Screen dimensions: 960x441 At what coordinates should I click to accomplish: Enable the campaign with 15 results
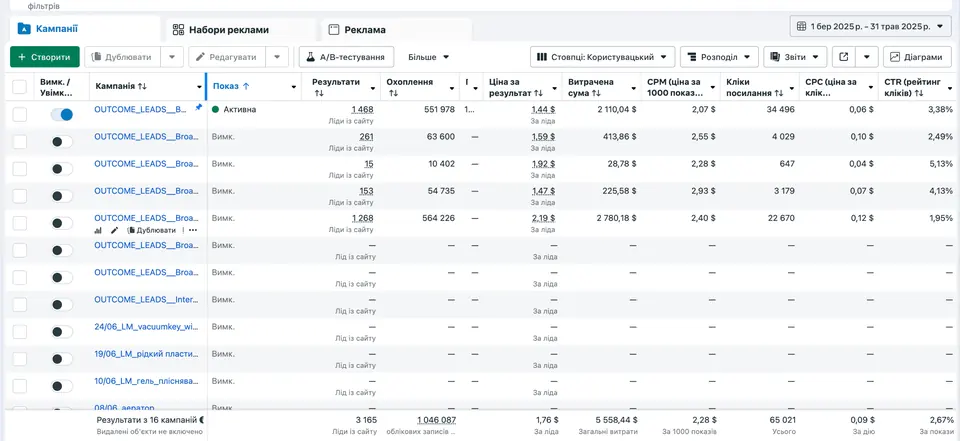62,169
